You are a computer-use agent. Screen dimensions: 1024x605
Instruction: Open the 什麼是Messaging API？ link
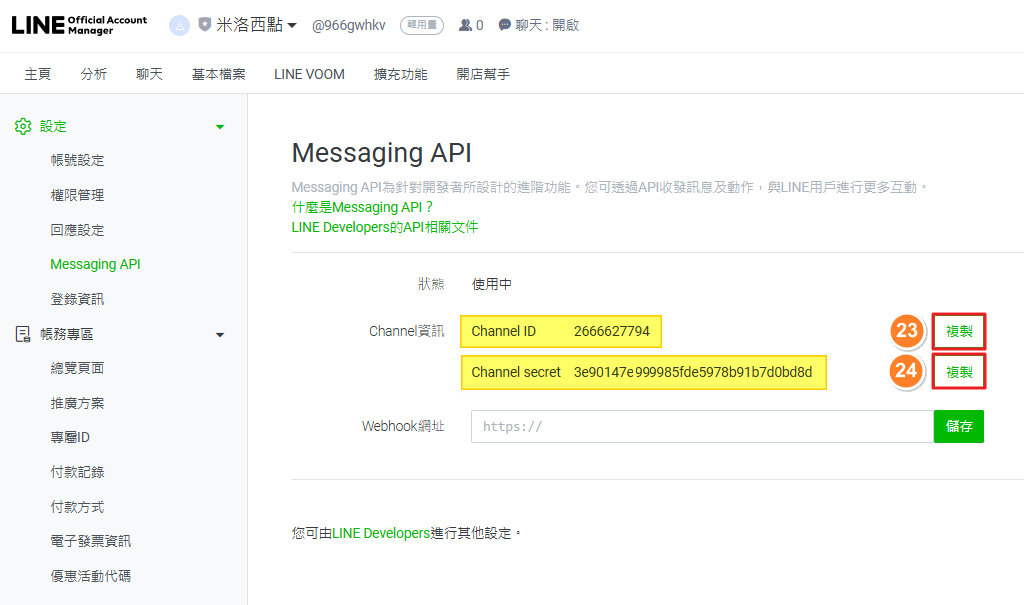362,207
